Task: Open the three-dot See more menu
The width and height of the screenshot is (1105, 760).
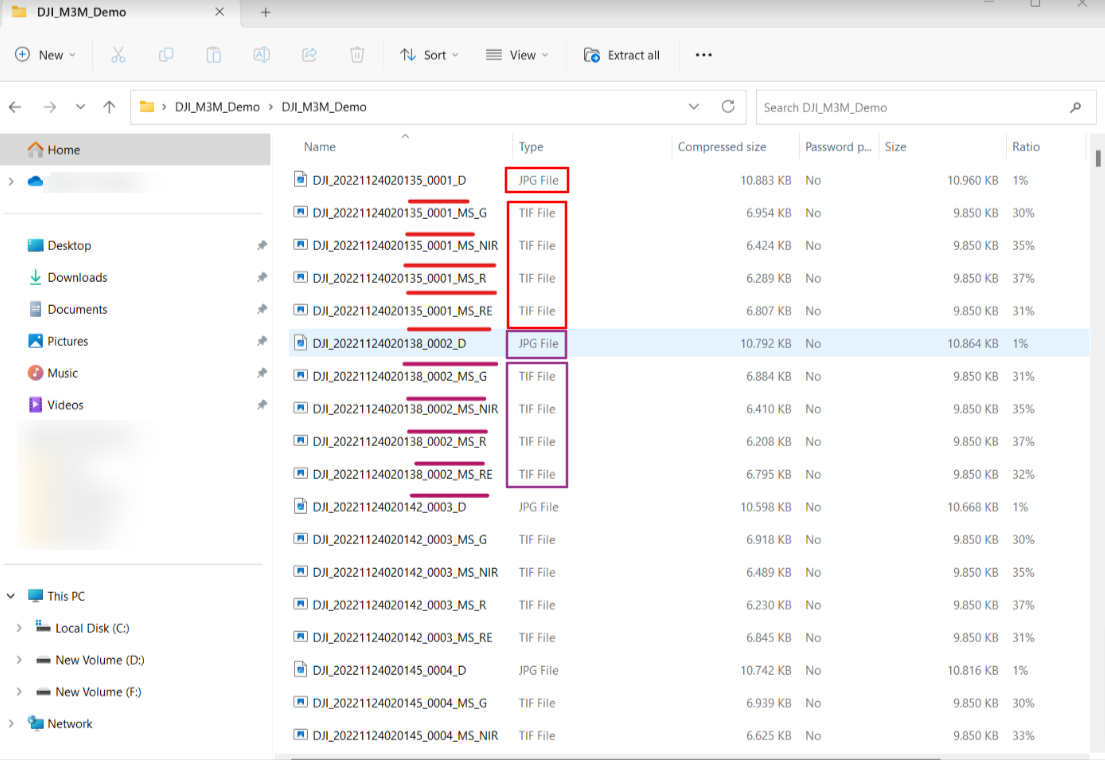Action: coord(703,55)
